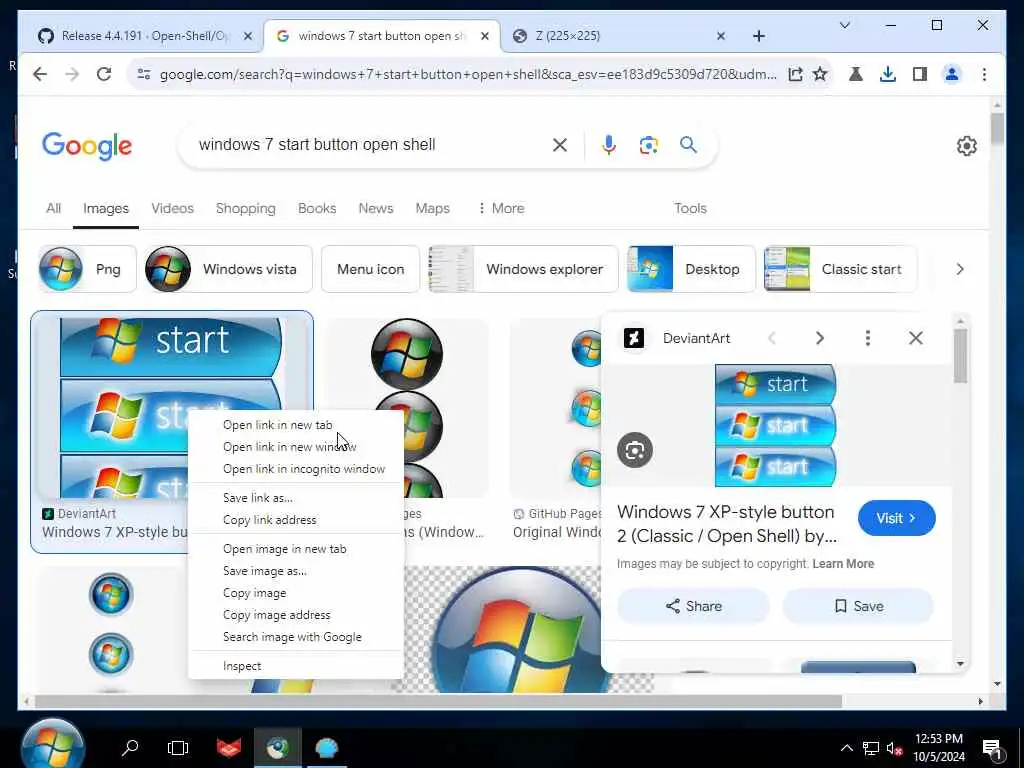This screenshot has width=1024, height=768.
Task: Open Chrome tab search dropdown
Action: point(844,25)
